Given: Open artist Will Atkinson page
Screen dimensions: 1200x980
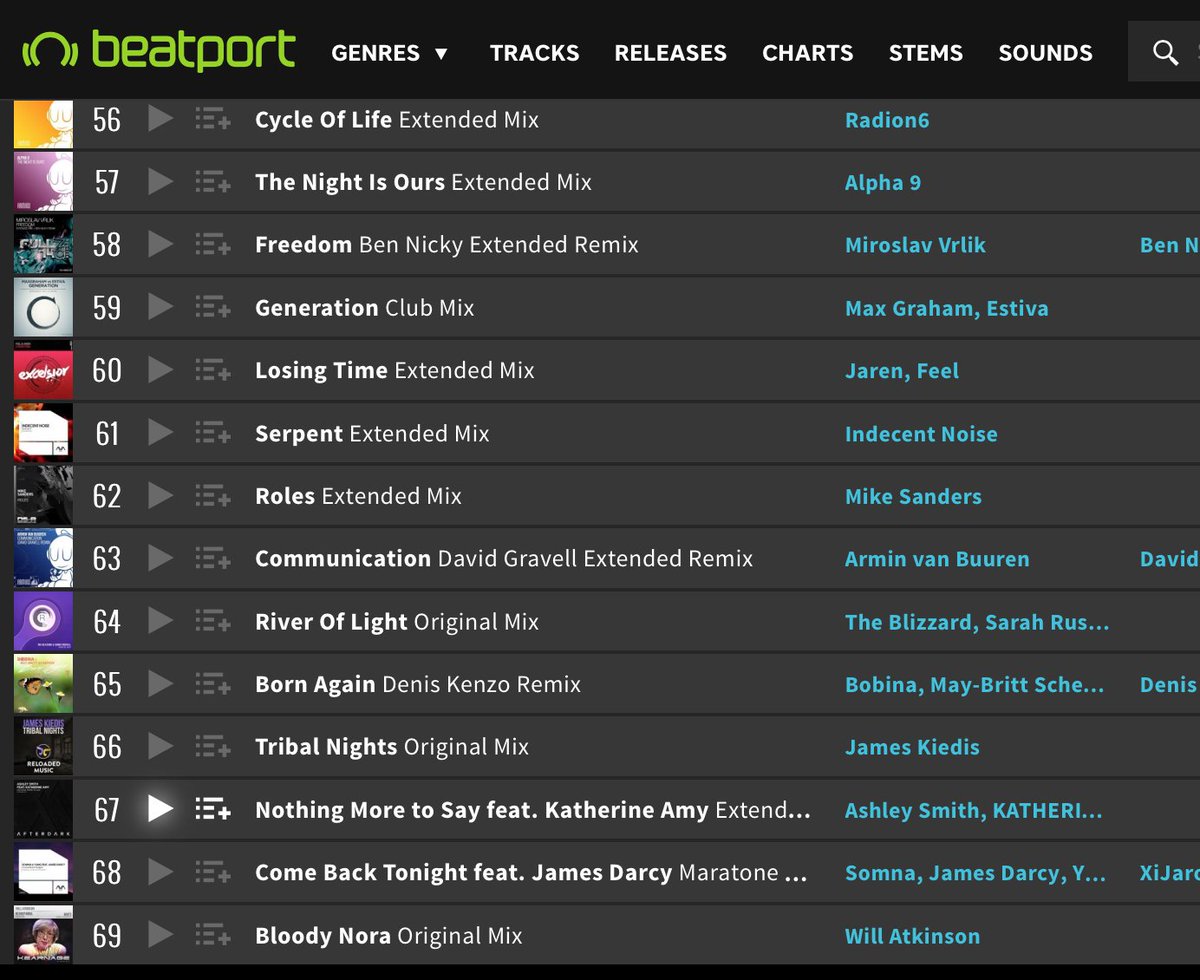Looking at the screenshot, I should (x=912, y=936).
